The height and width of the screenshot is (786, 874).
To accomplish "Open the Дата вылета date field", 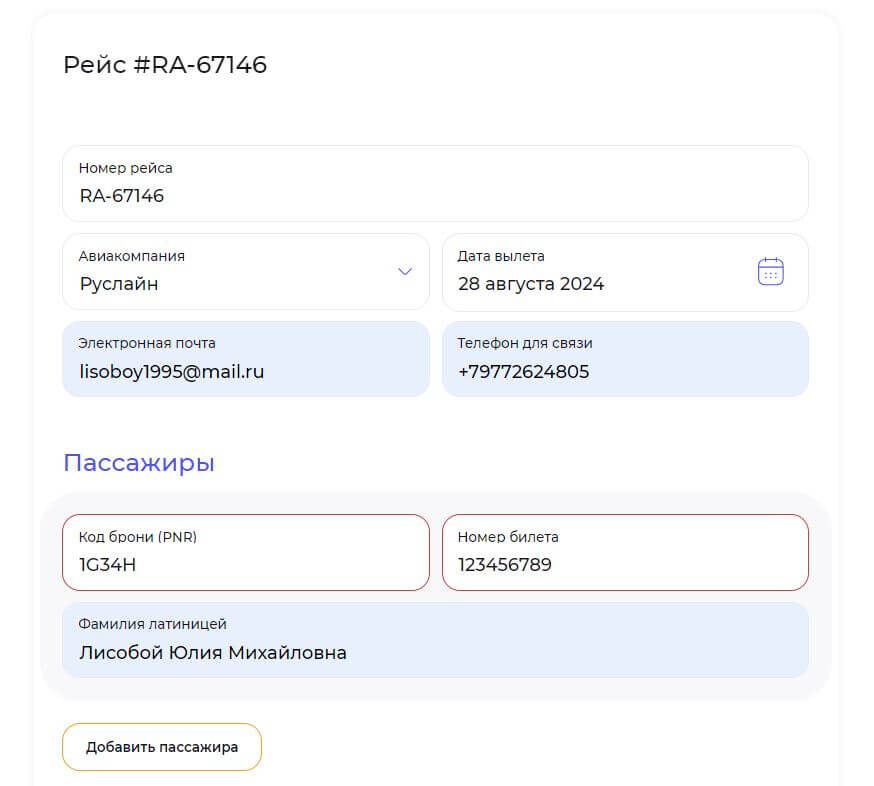I will [x=625, y=272].
